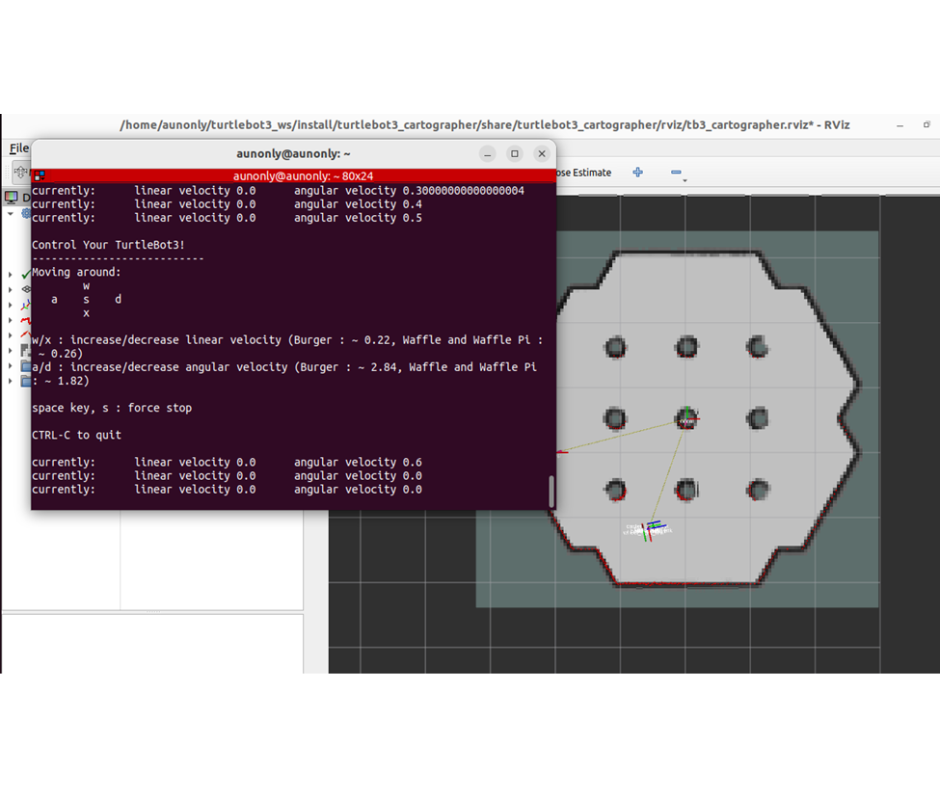Open the File menu
This screenshot has height=788, width=940.
(x=18, y=148)
